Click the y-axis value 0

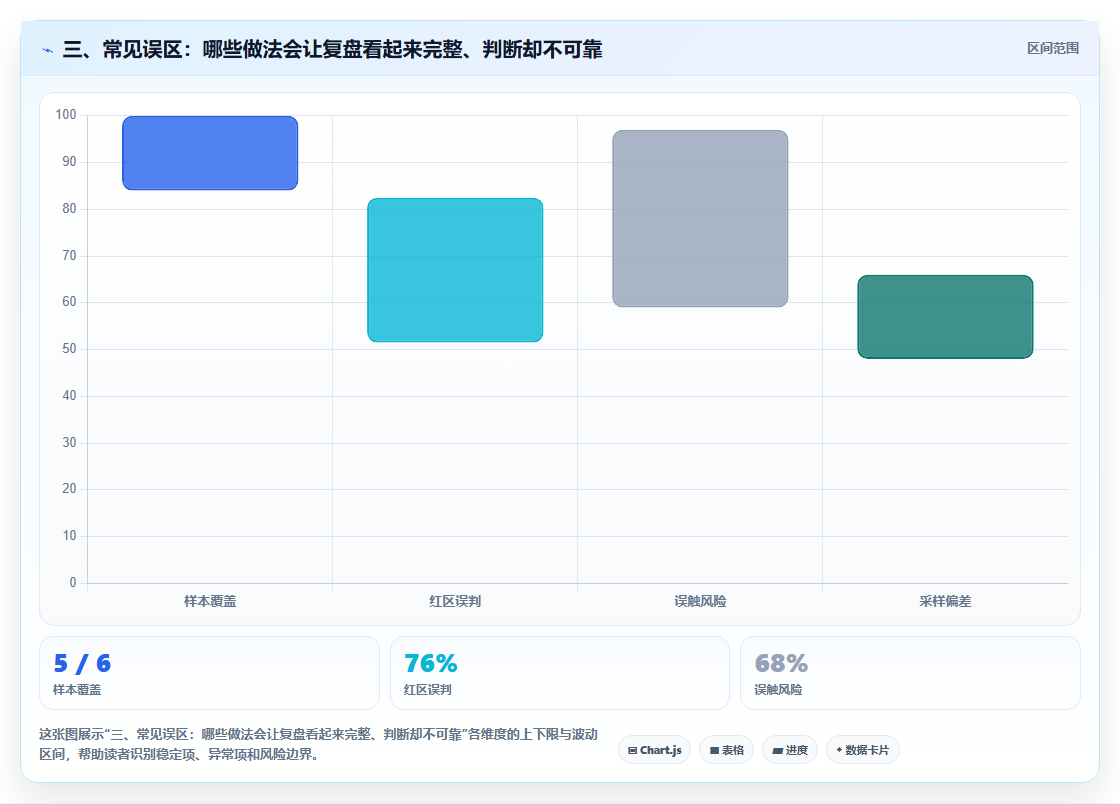(x=72, y=582)
